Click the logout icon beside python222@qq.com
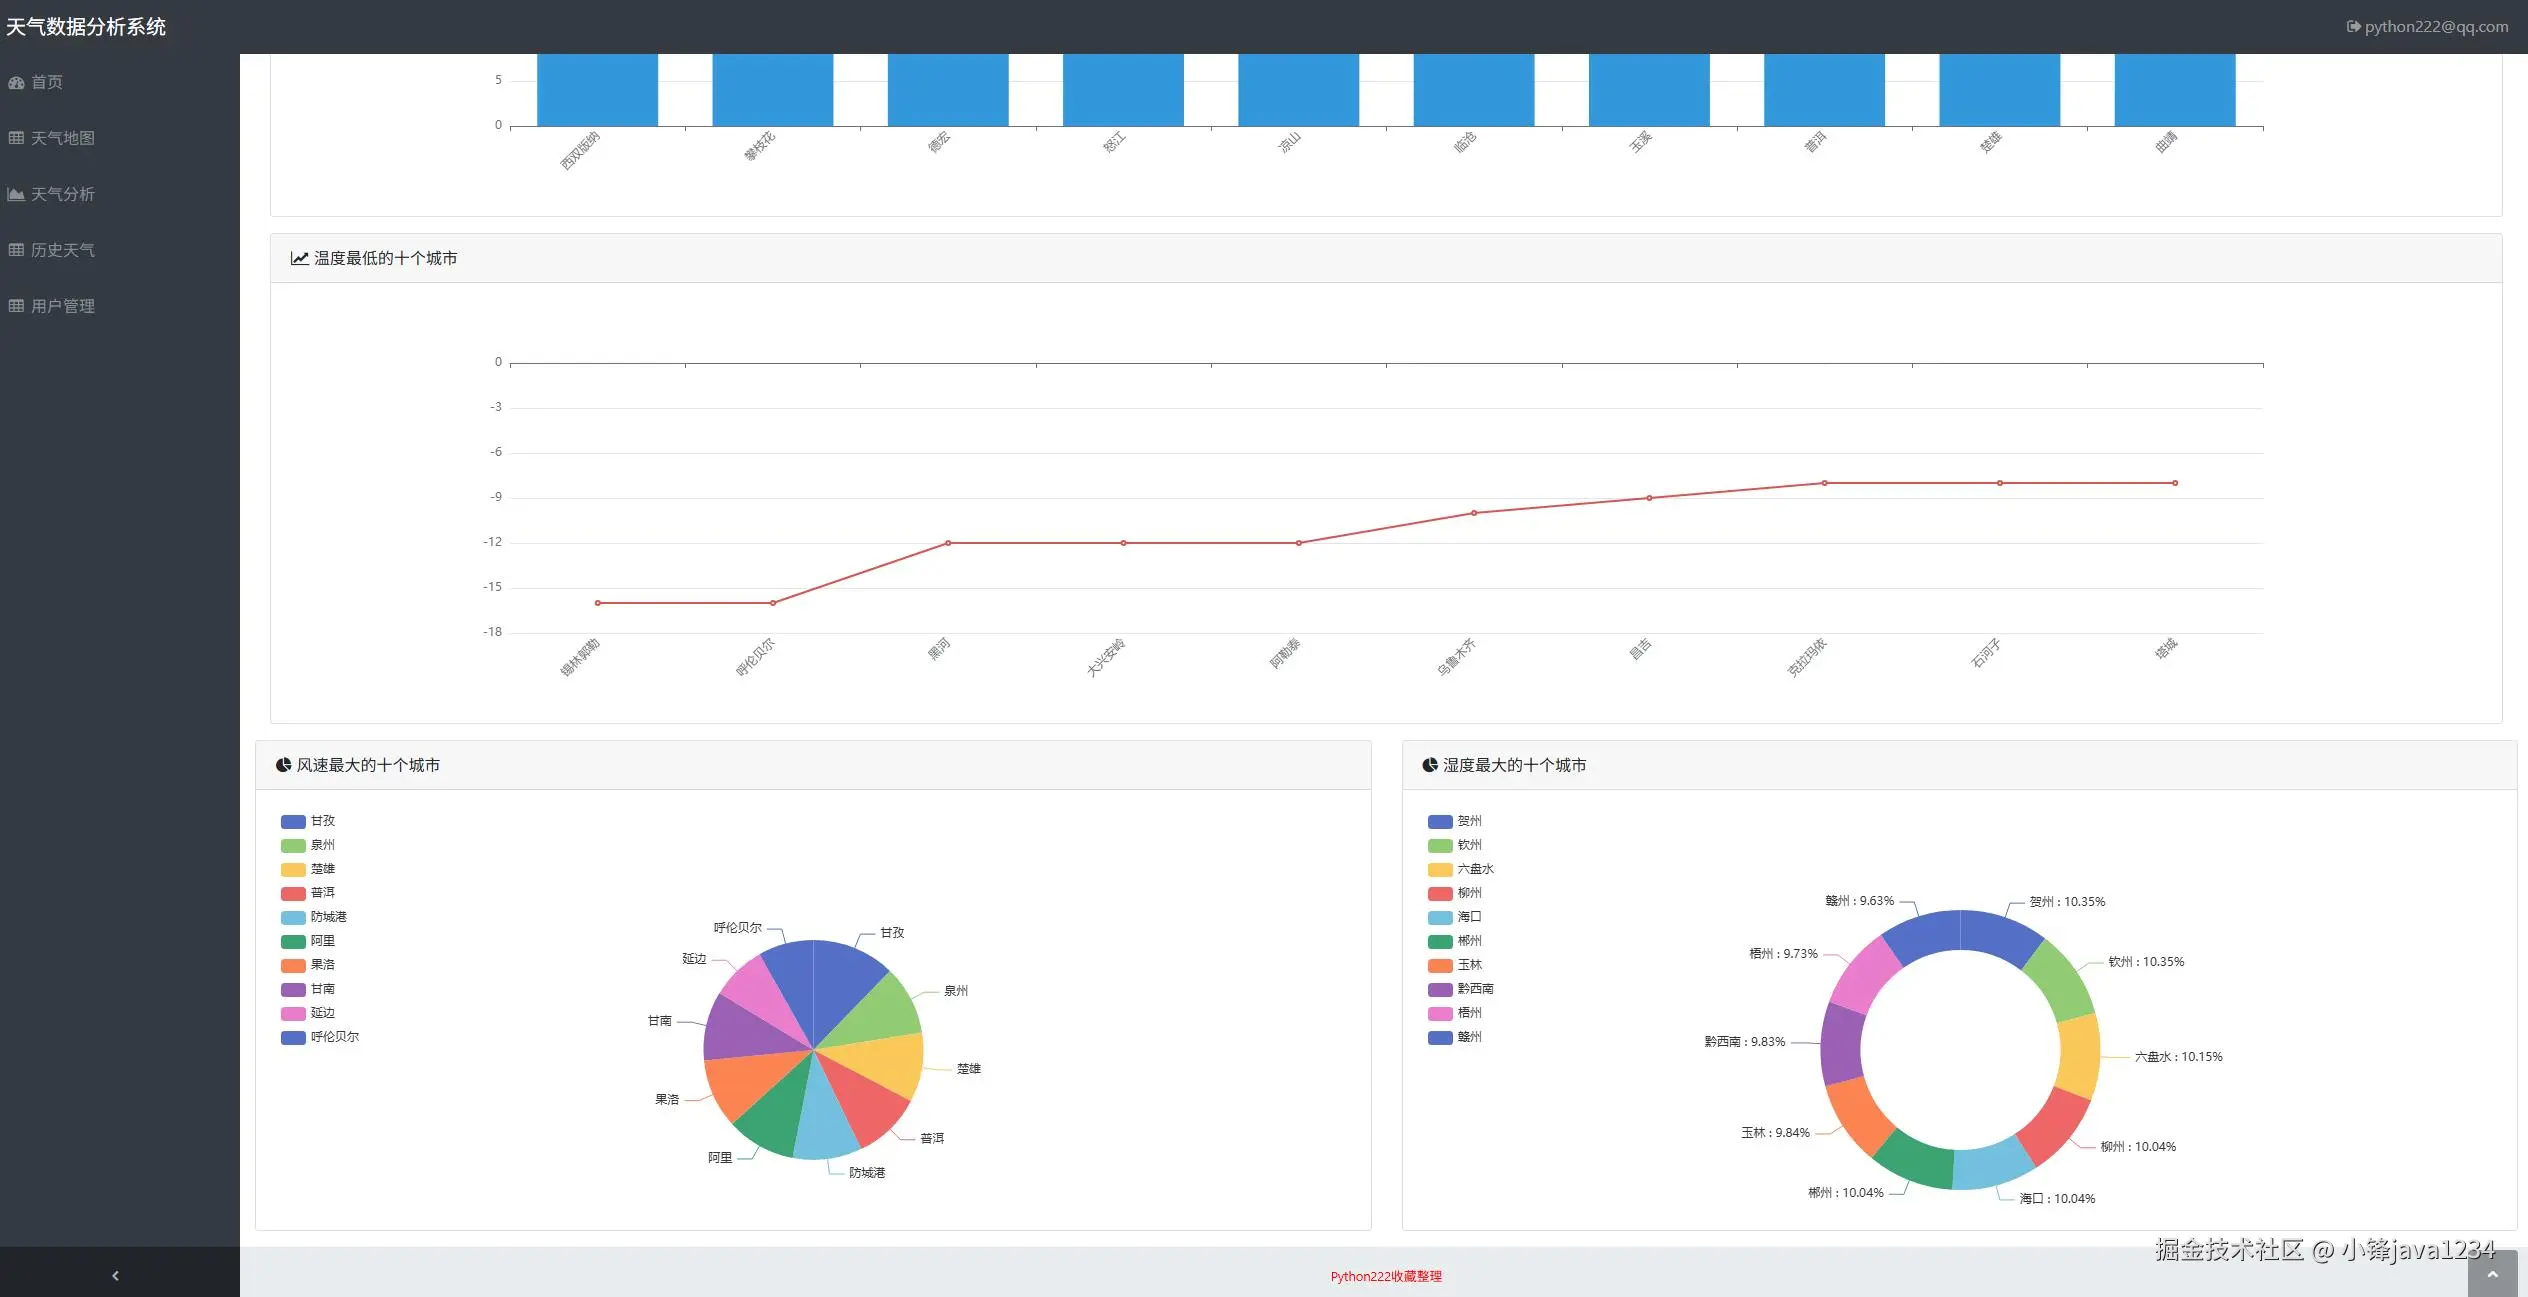The height and width of the screenshot is (1297, 2528). pos(2353,27)
